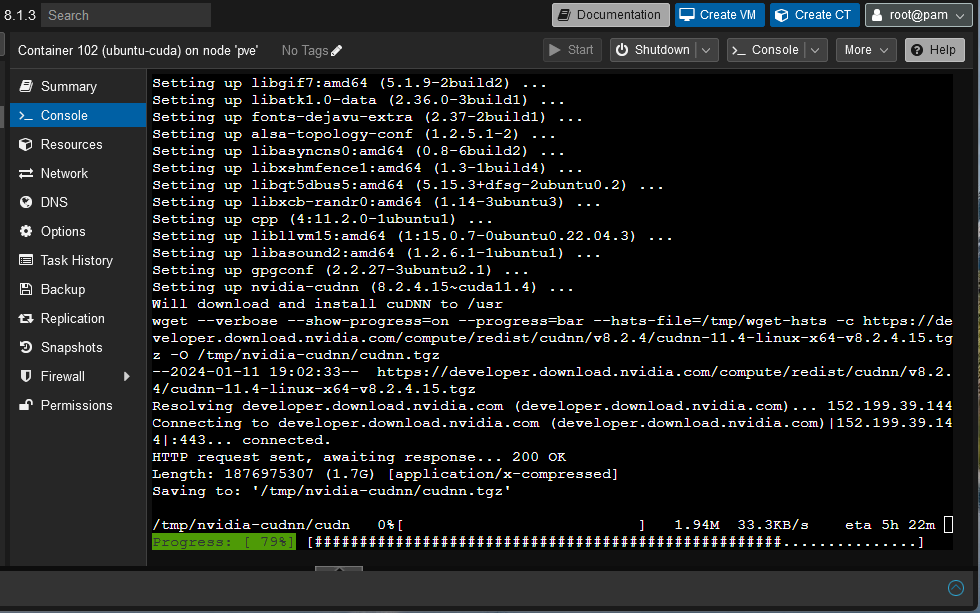View Task History
Screen dimensions: 980x613
click(78, 260)
